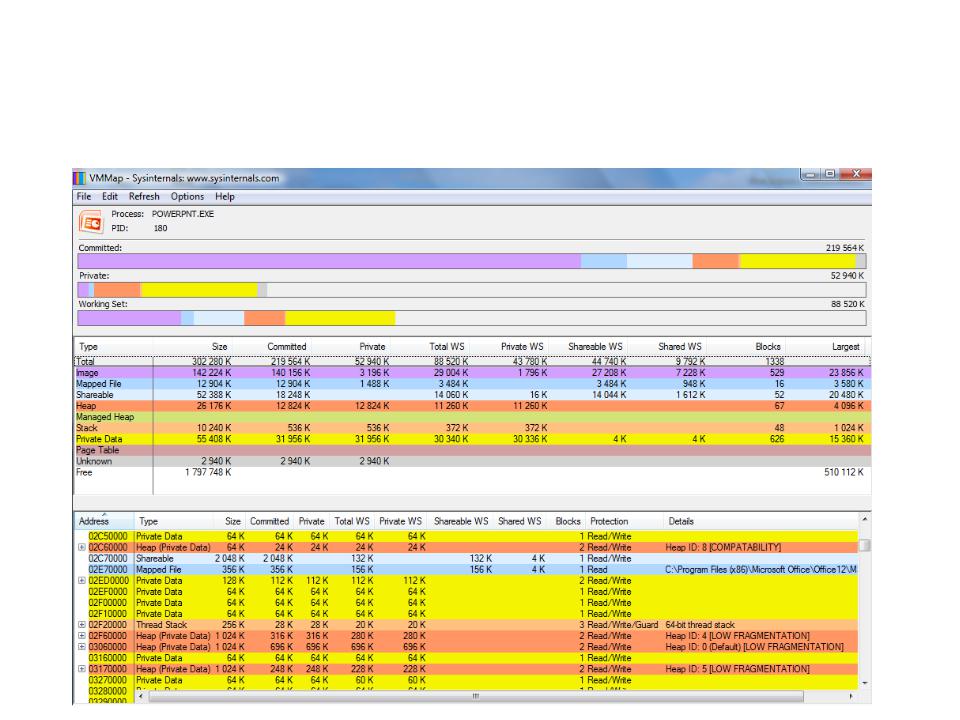The width and height of the screenshot is (960, 720).
Task: Click yellow Private Data segment in Private bar
Action: (x=199, y=290)
